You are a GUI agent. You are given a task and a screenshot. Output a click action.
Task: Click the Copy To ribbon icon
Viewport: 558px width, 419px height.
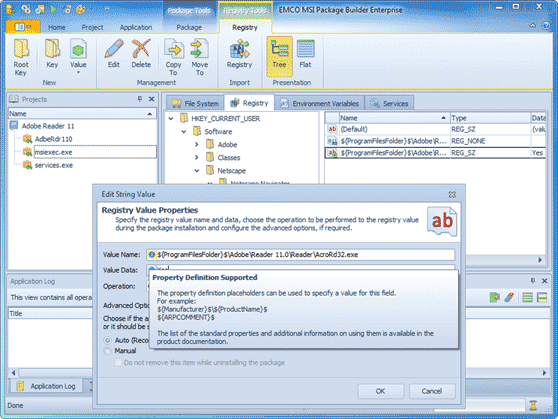pyautogui.click(x=173, y=57)
